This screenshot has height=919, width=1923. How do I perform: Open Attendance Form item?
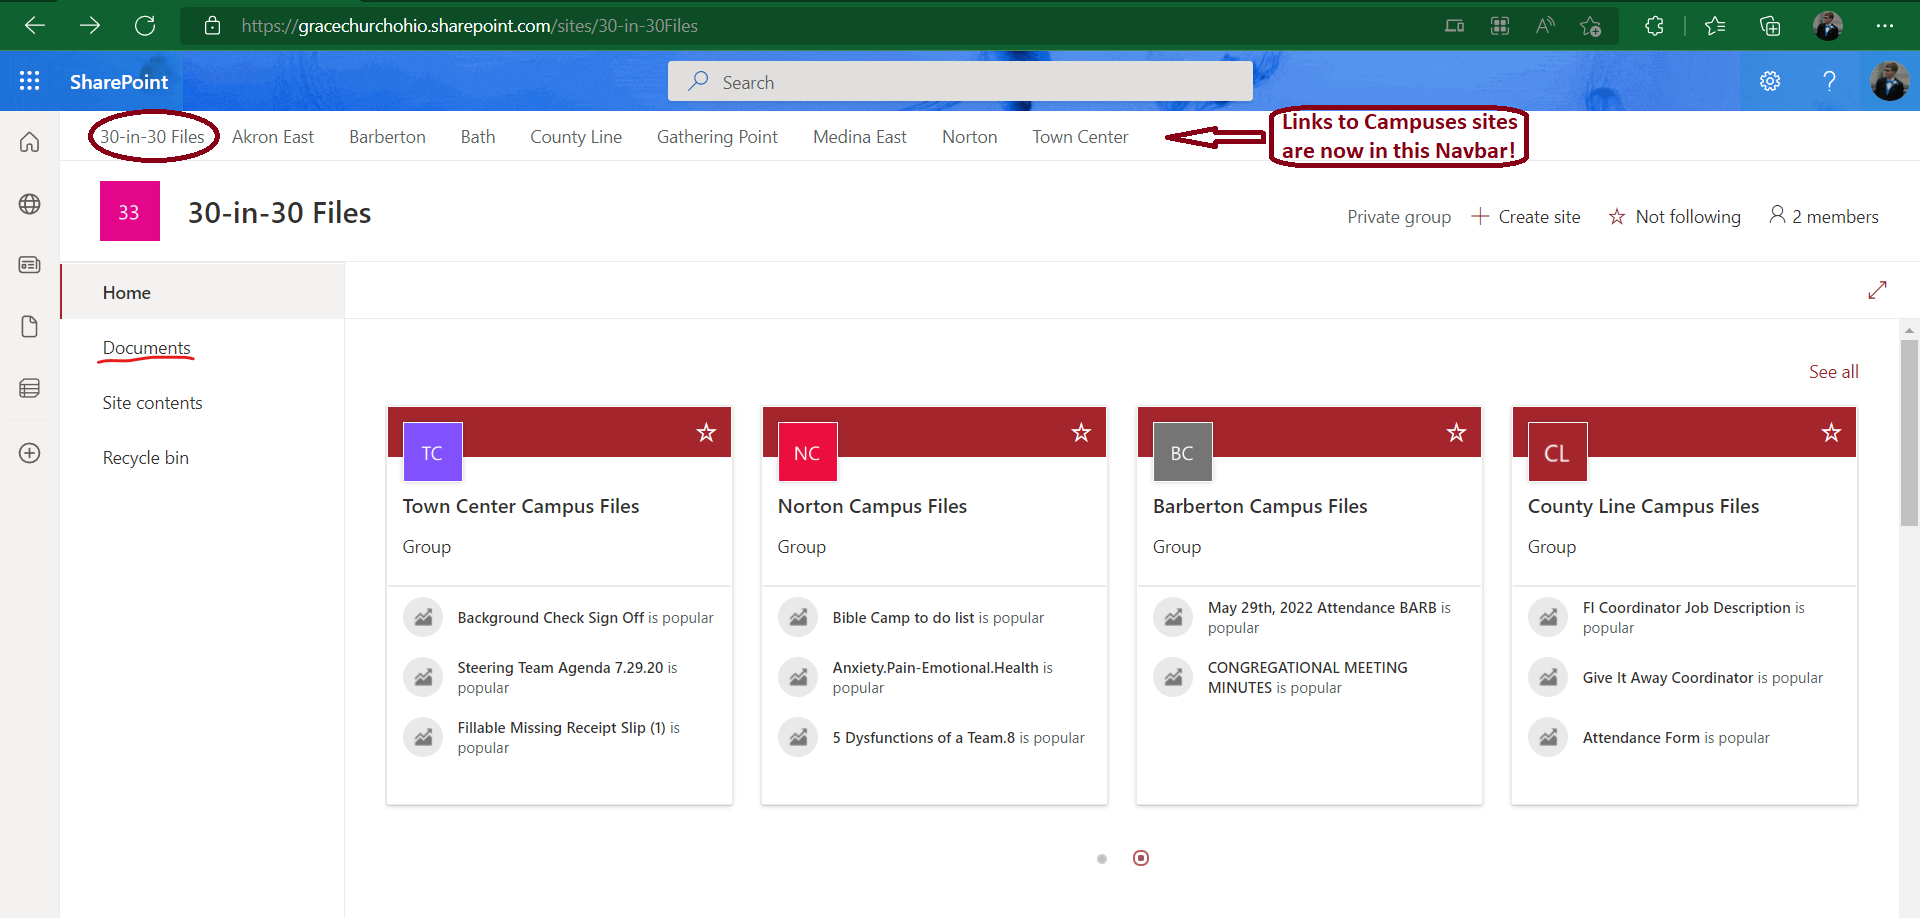tap(1641, 738)
